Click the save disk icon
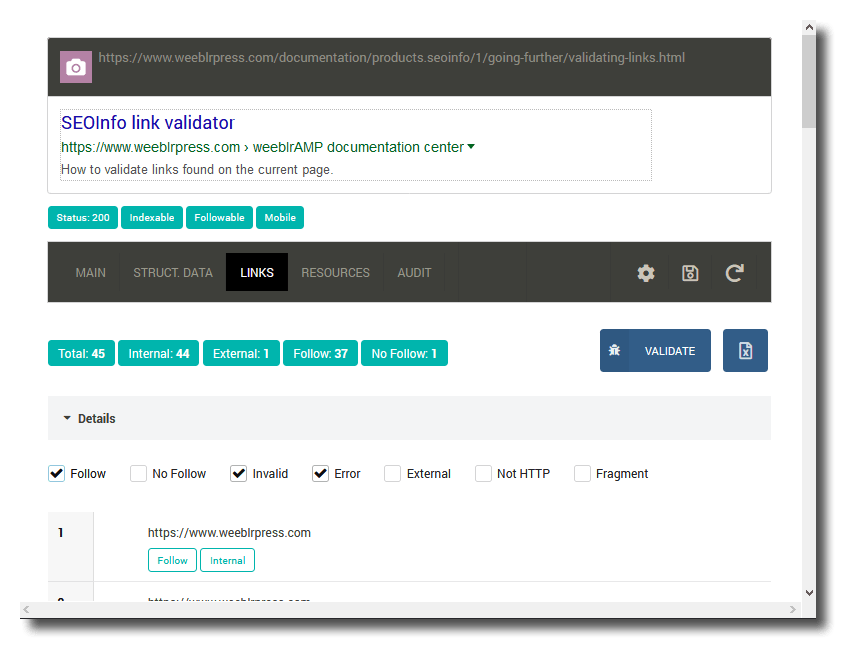This screenshot has height=649, width=846. tap(690, 273)
